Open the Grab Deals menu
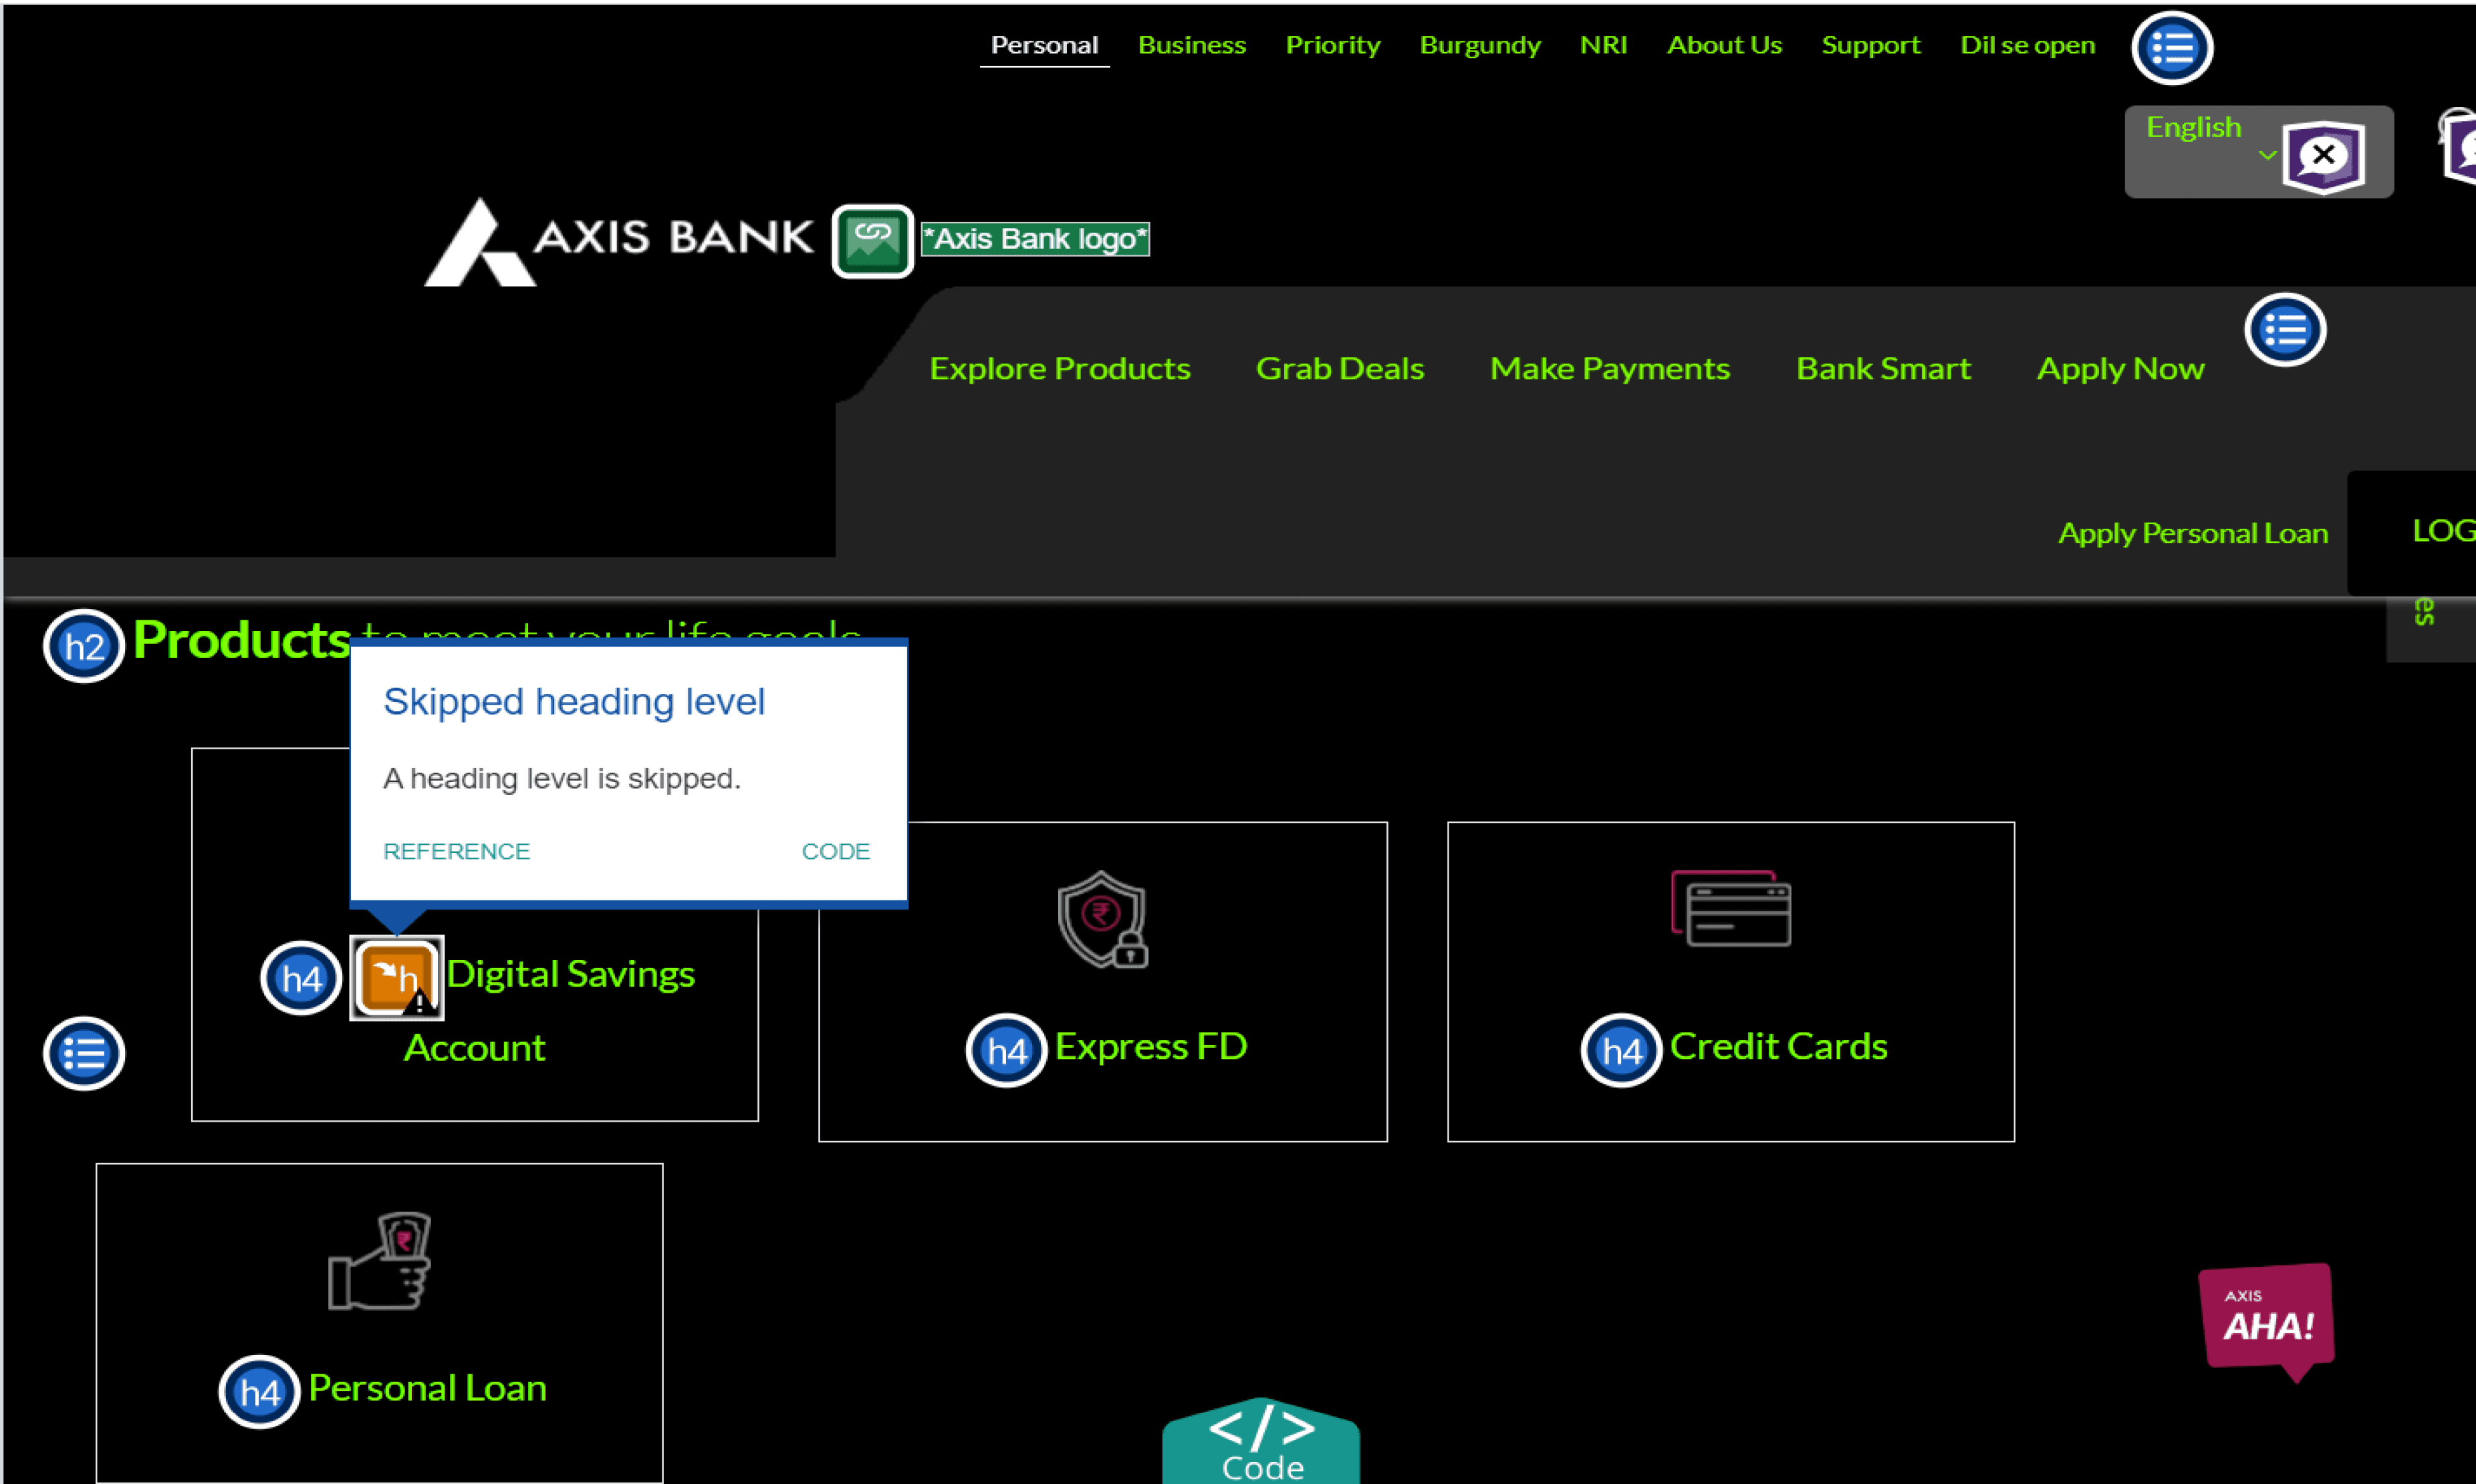The height and width of the screenshot is (1484, 2476). [1340, 369]
